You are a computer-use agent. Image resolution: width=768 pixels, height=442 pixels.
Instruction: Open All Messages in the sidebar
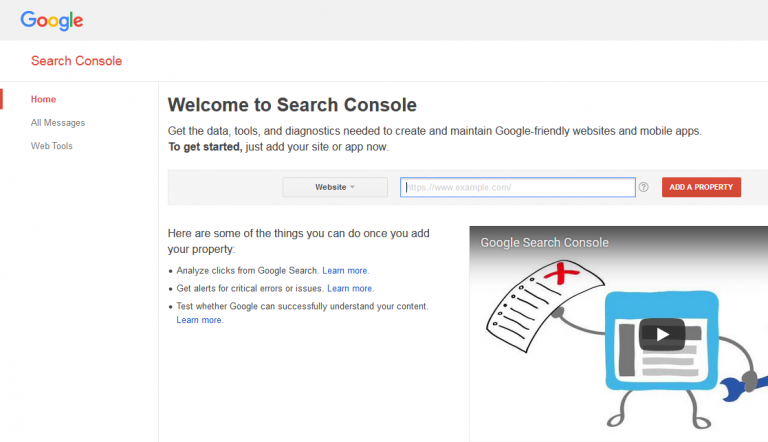(58, 123)
